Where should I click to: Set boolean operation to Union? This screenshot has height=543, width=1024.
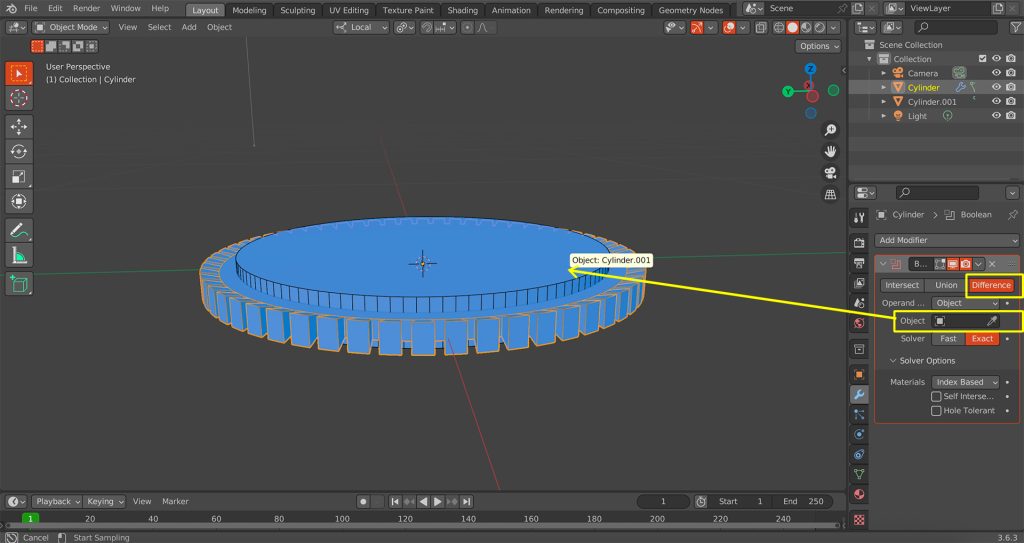[x=946, y=285]
